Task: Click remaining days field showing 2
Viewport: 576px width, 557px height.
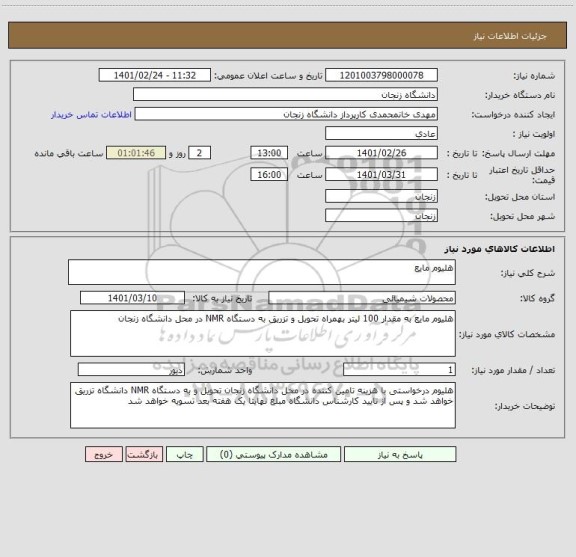Action: pyautogui.click(x=199, y=153)
